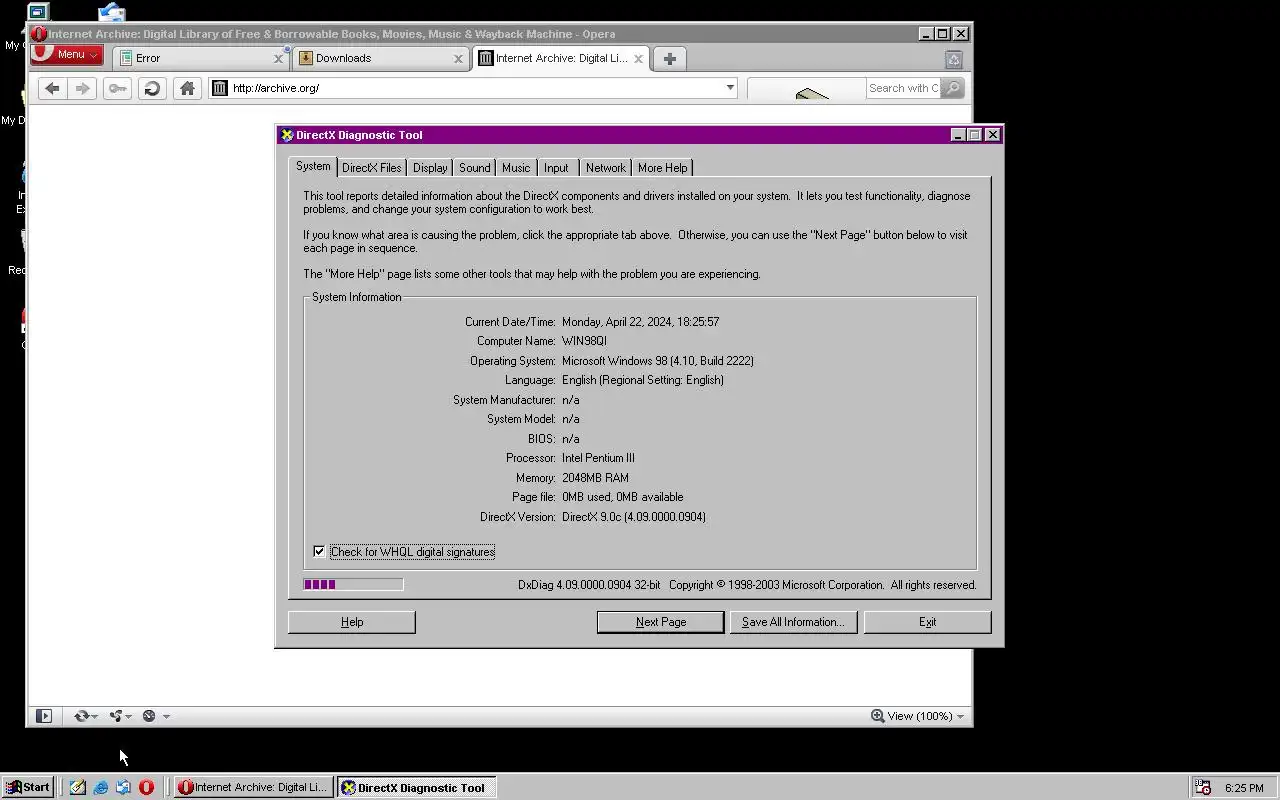Switch to the More Help tab
1280x800 pixels.
click(662, 168)
